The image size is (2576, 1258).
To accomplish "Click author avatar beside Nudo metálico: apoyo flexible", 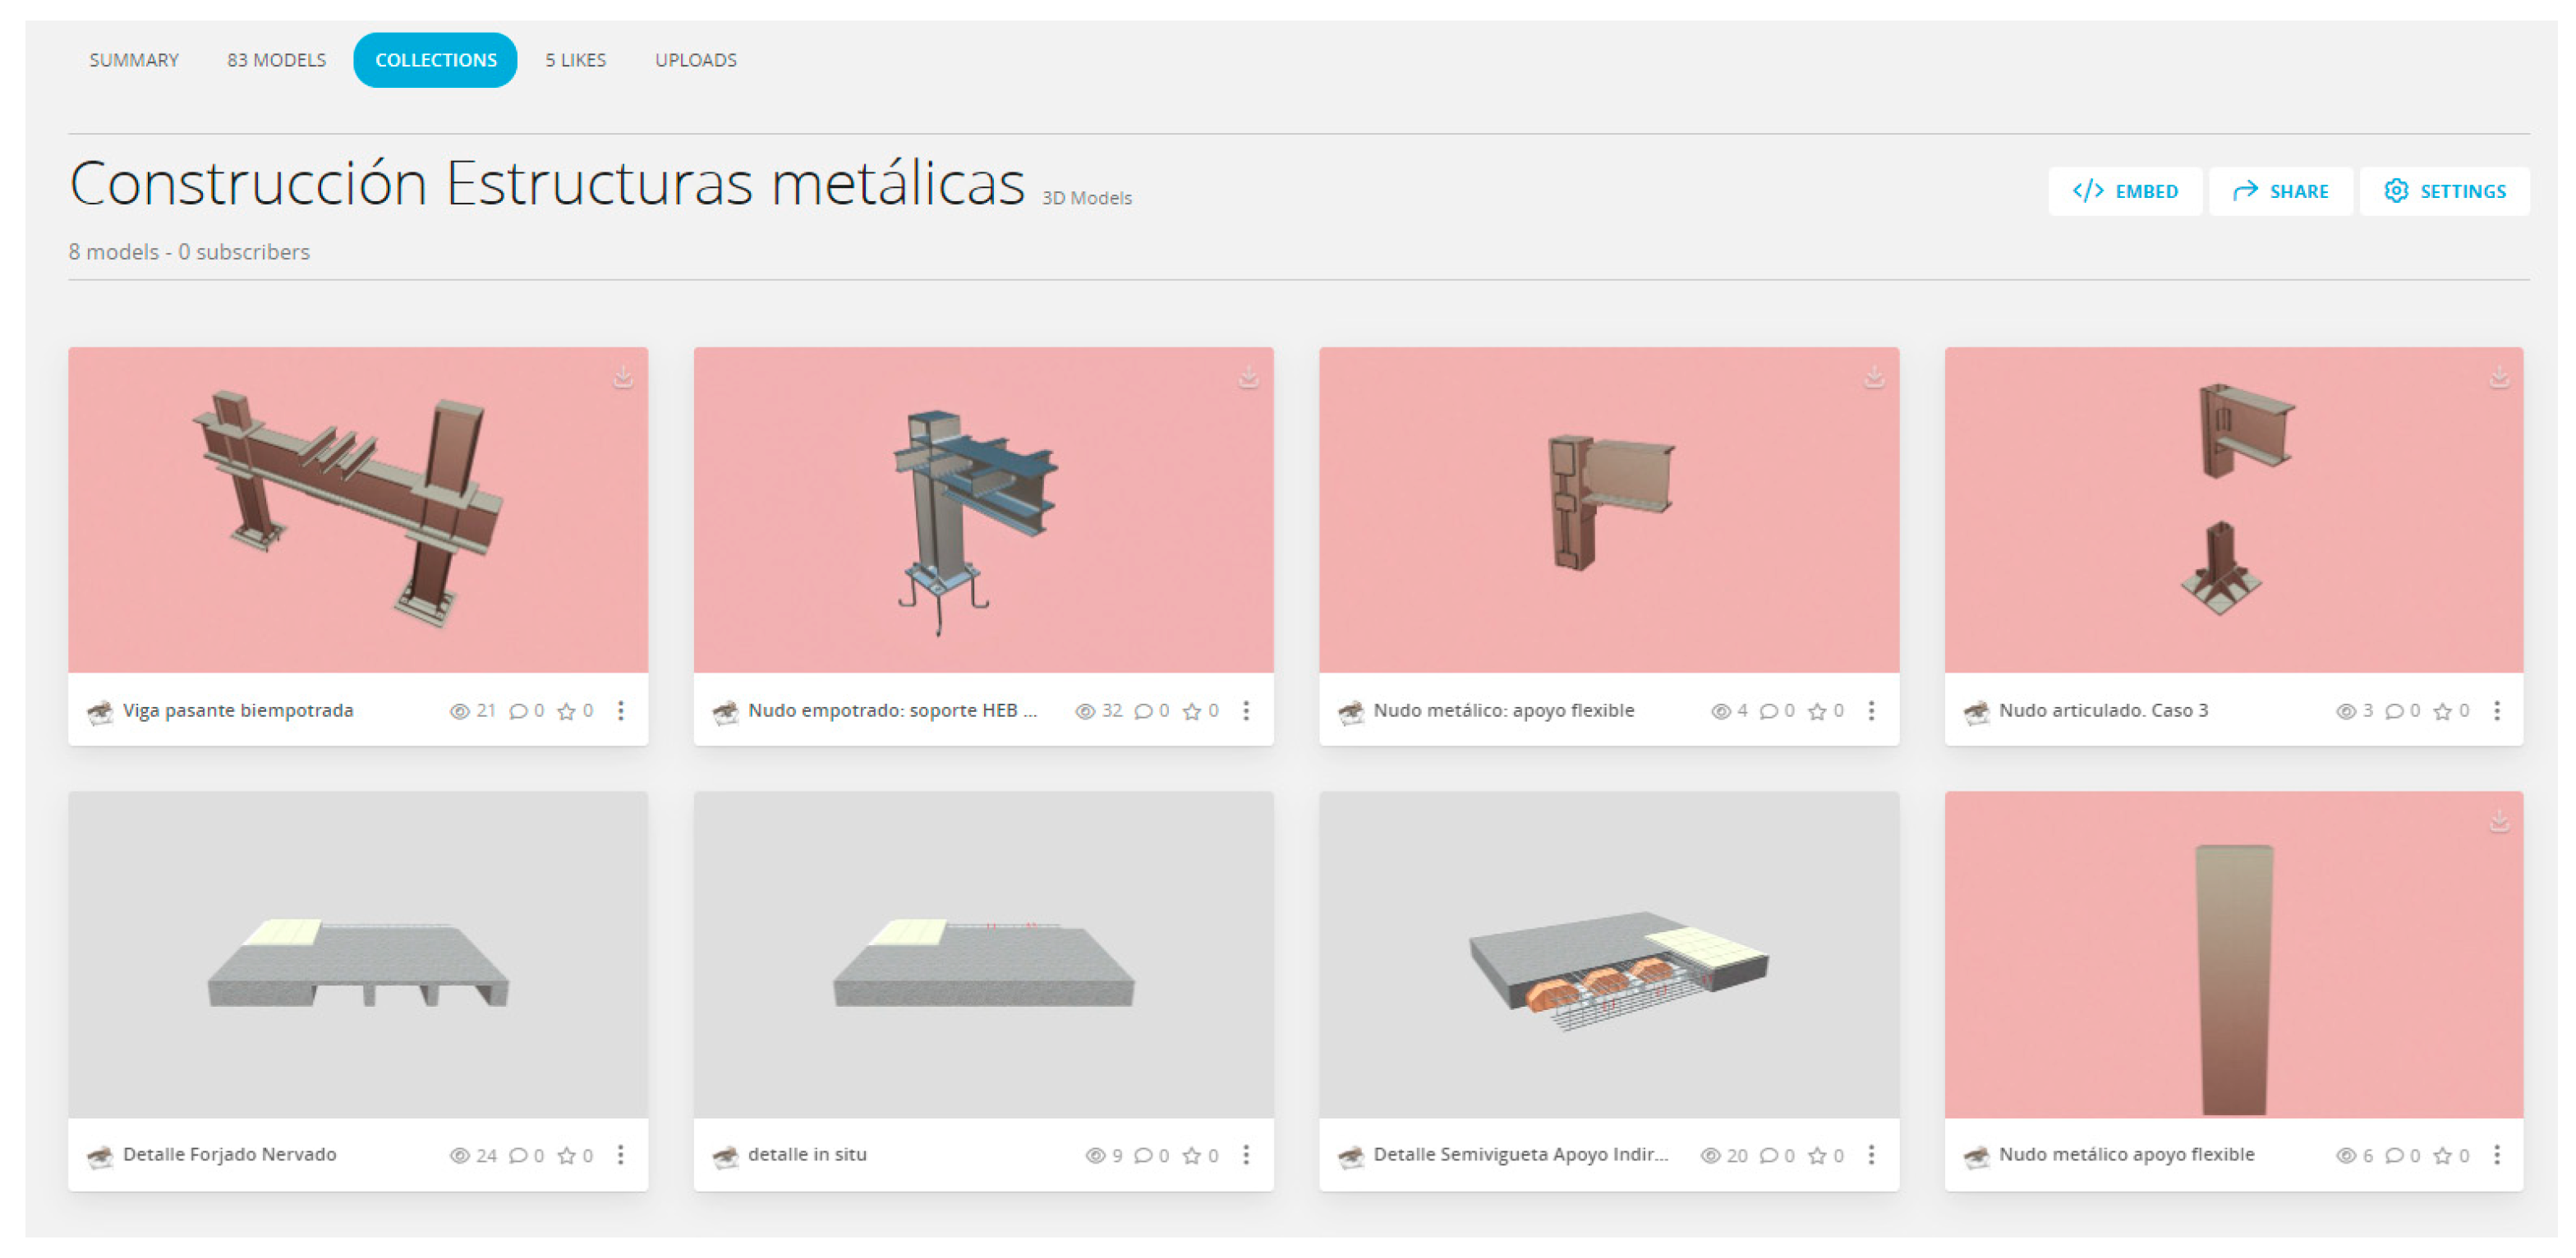I will pos(1350,712).
